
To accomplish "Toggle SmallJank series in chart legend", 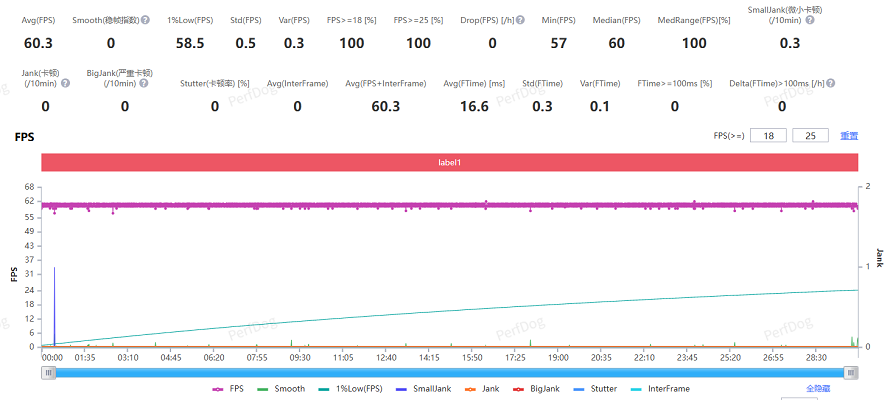I will pos(423,389).
